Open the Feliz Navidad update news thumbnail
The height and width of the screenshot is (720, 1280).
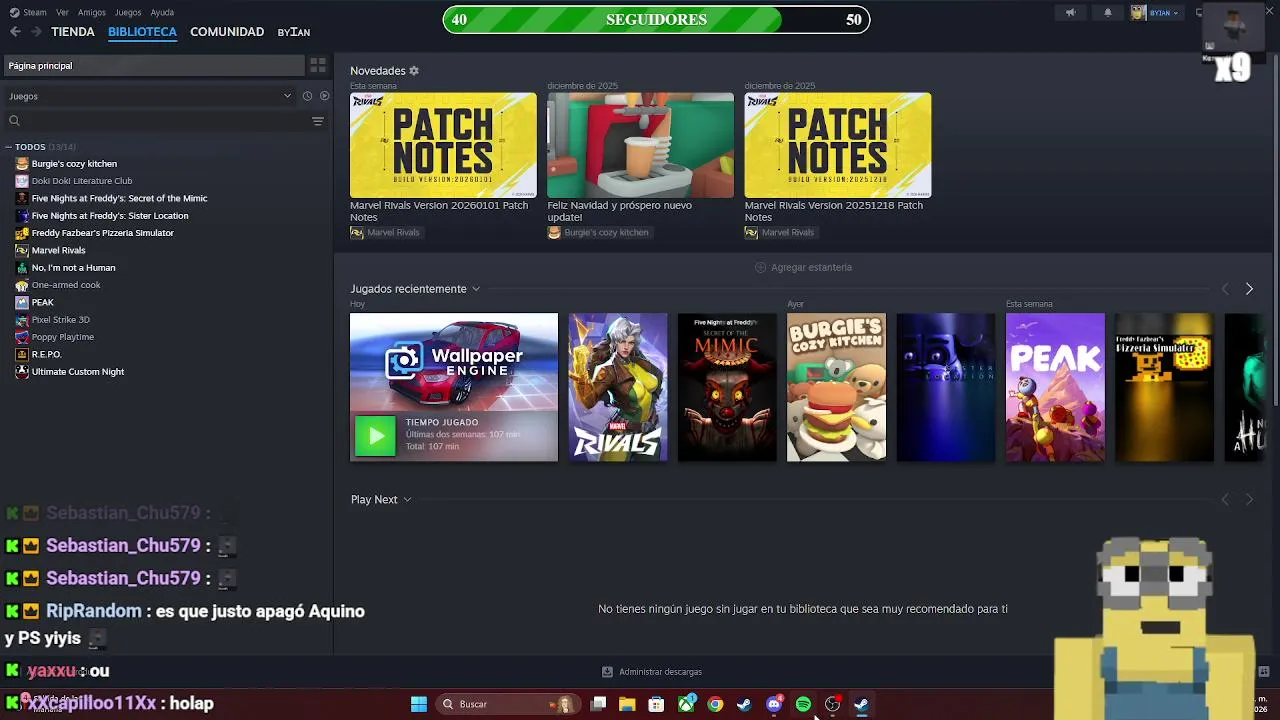pos(640,146)
